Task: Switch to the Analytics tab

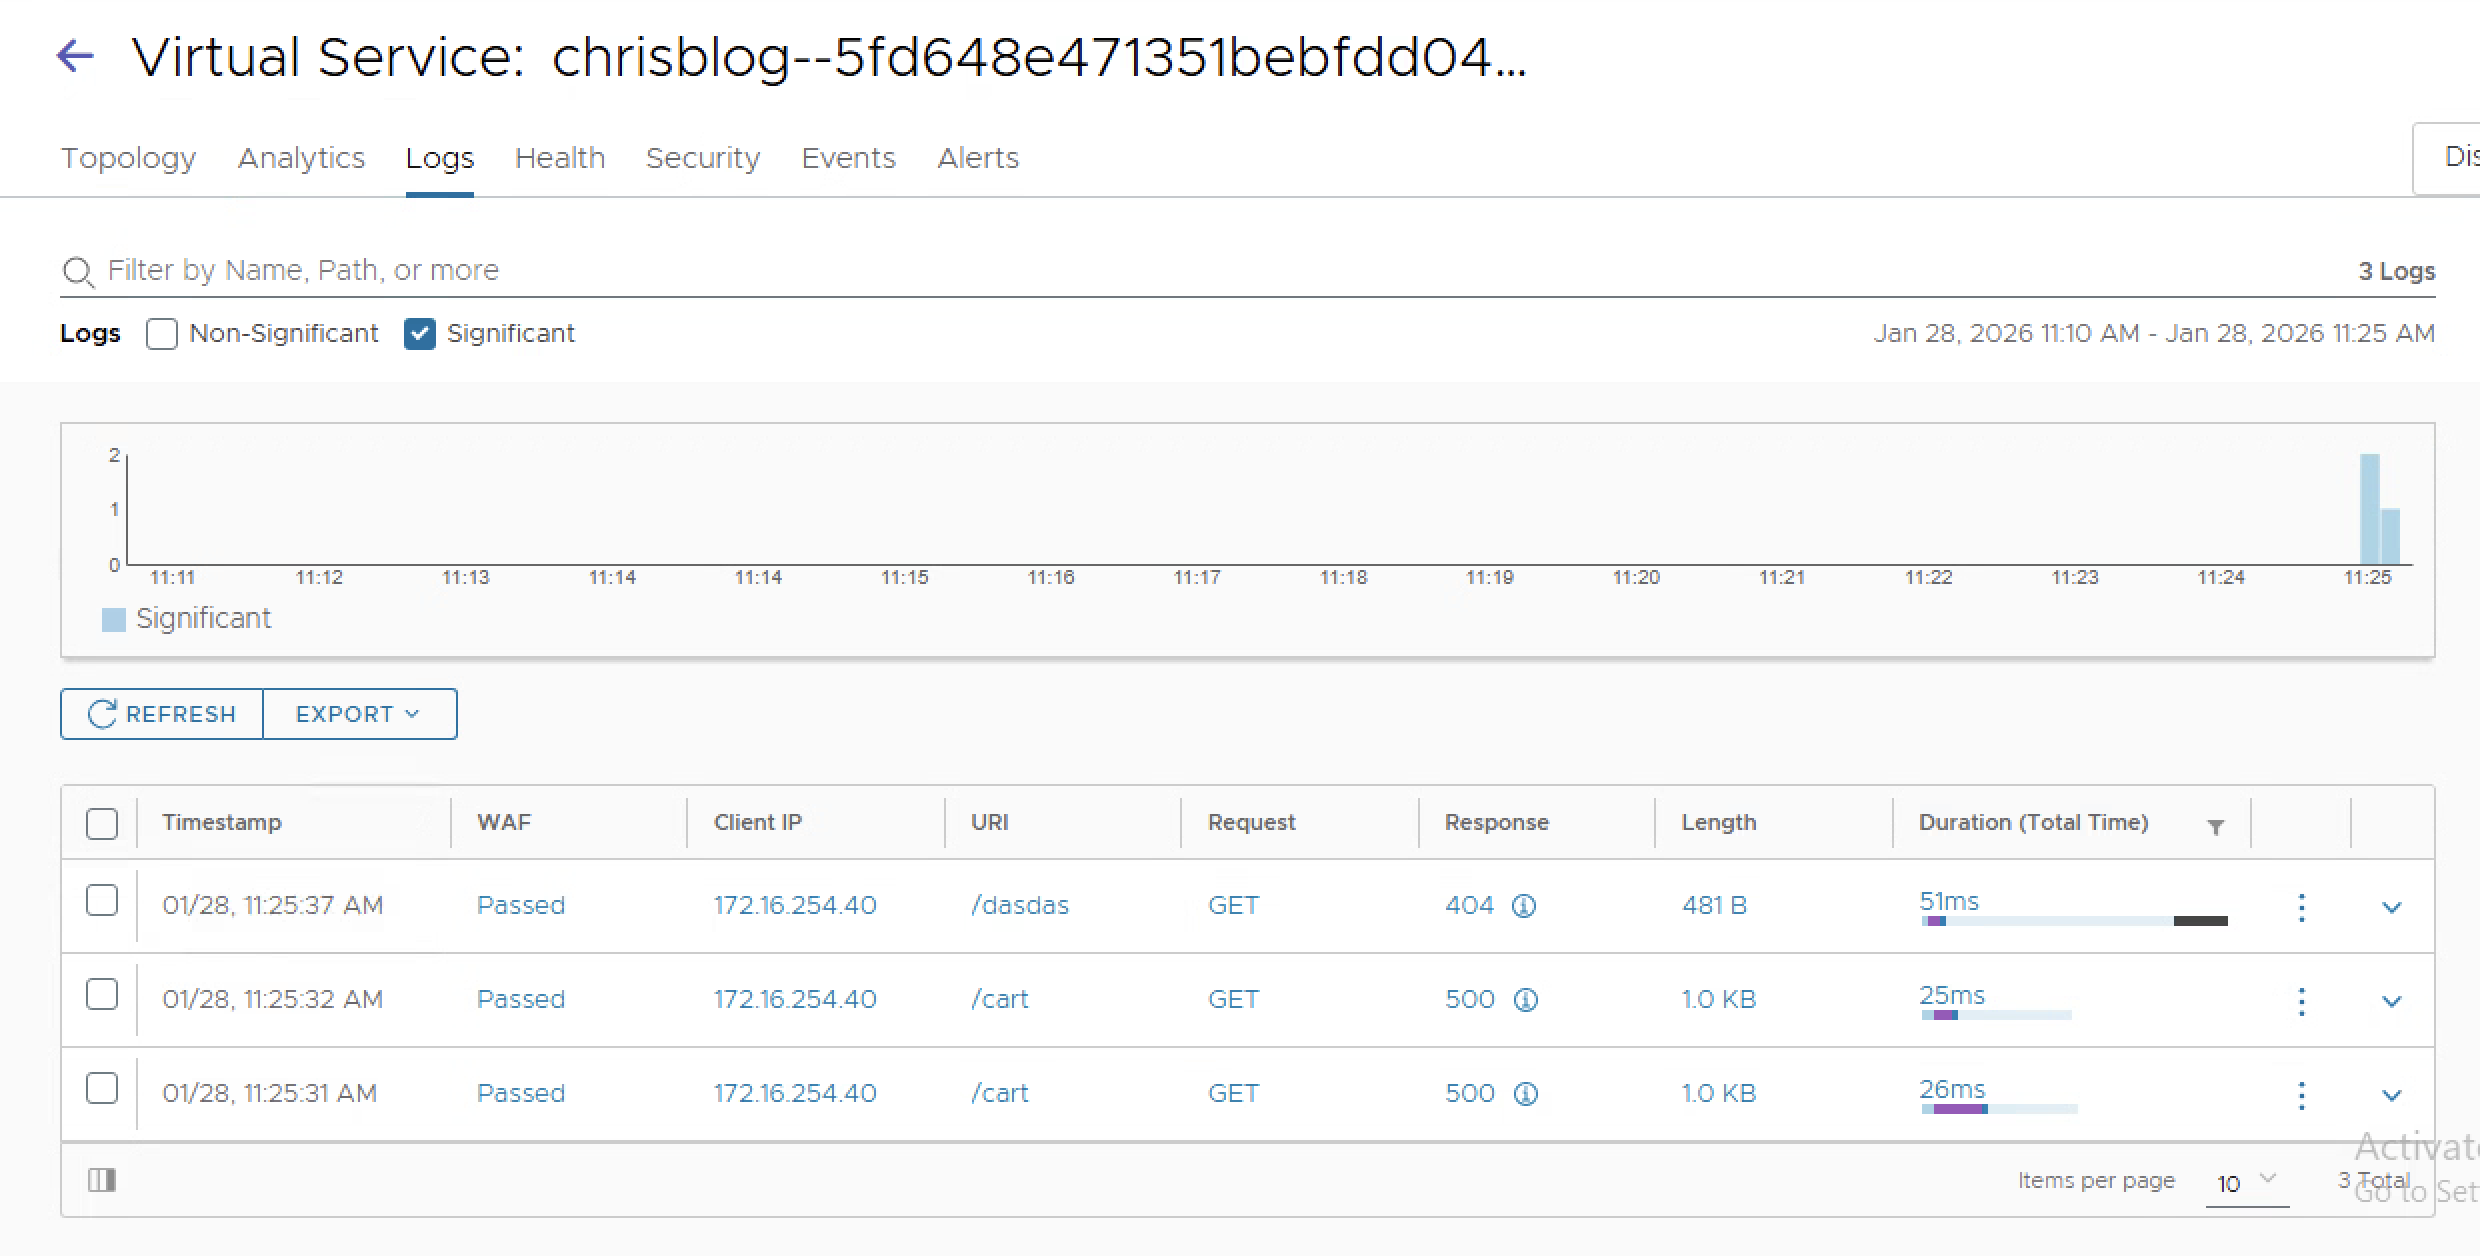Action: [301, 158]
